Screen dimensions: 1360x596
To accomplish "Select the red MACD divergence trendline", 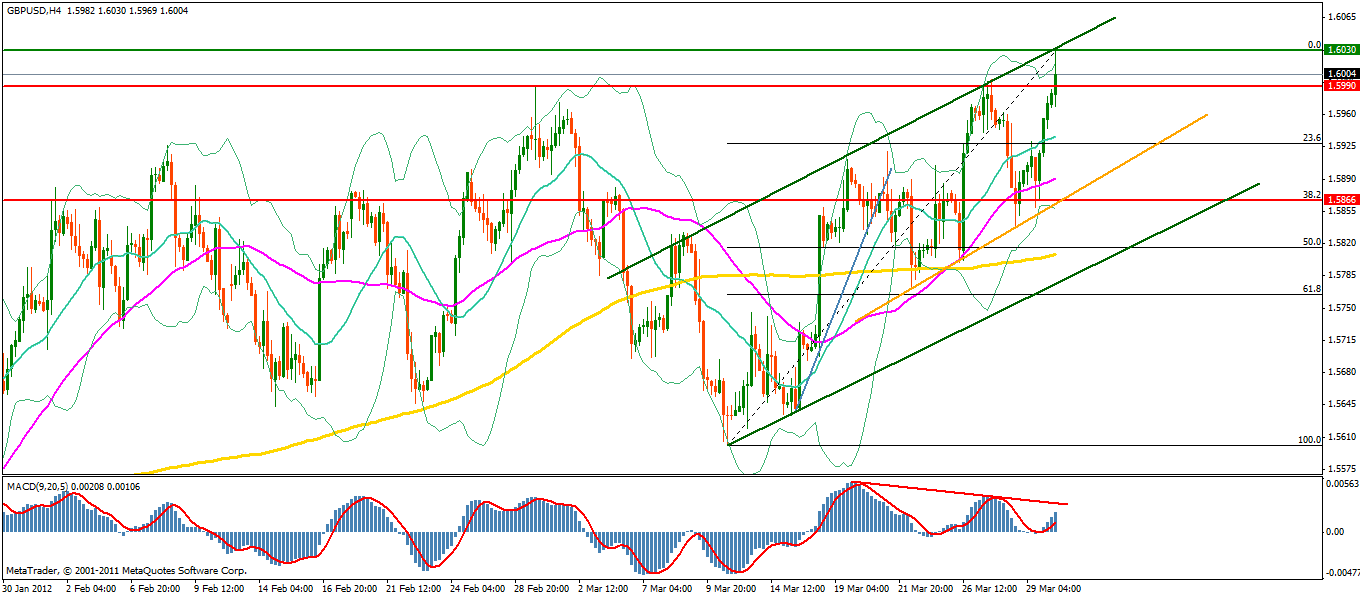I will 960,493.
